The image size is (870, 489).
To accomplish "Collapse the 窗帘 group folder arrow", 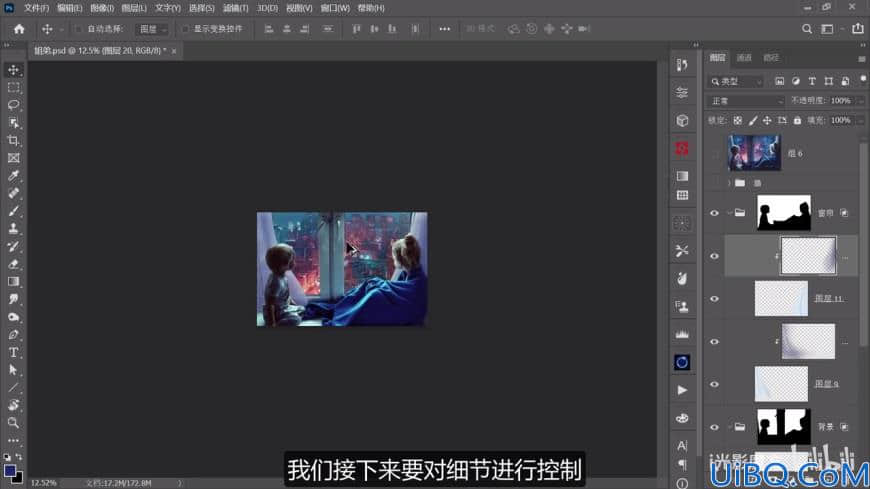I will 729,213.
